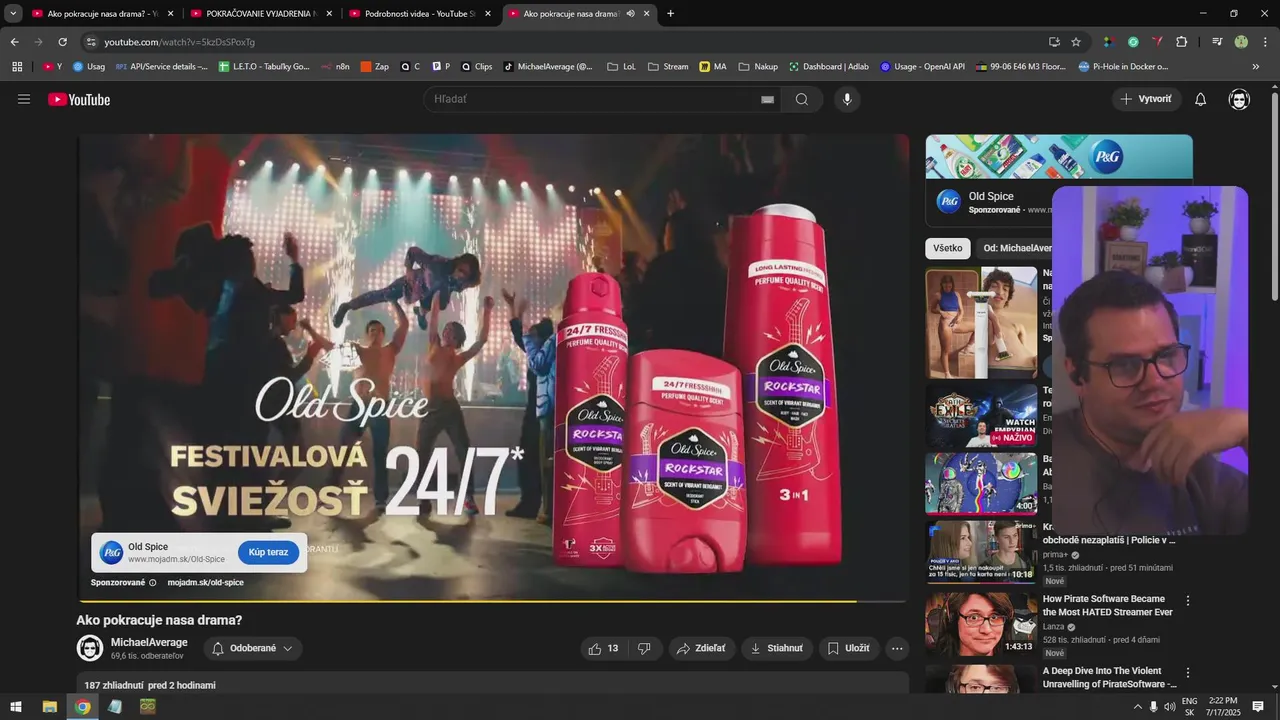
Task: Open options for Deep Dive video
Action: coord(1188,673)
